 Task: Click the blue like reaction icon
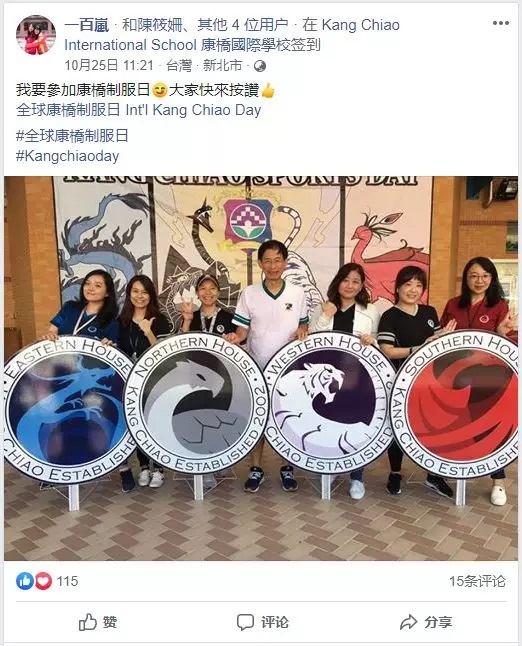point(25,581)
